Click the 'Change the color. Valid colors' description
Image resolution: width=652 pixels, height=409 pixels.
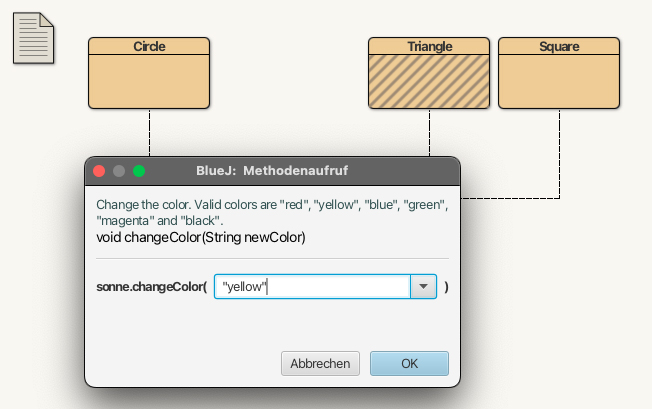click(x=272, y=212)
